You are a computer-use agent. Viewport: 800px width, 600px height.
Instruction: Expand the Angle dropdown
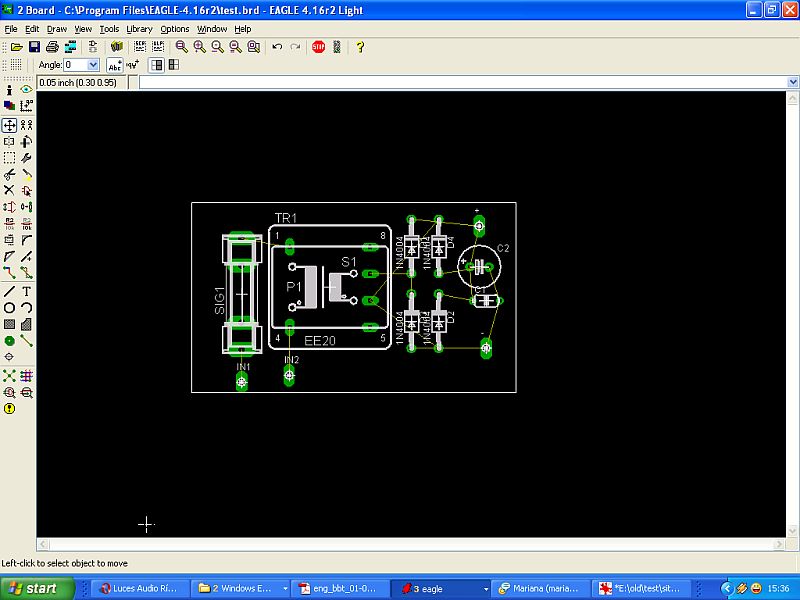93,65
